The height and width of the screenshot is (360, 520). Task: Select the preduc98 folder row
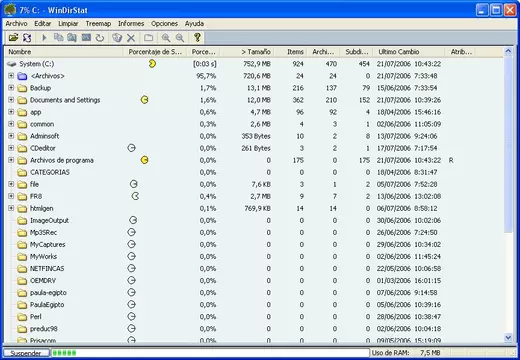(254, 329)
